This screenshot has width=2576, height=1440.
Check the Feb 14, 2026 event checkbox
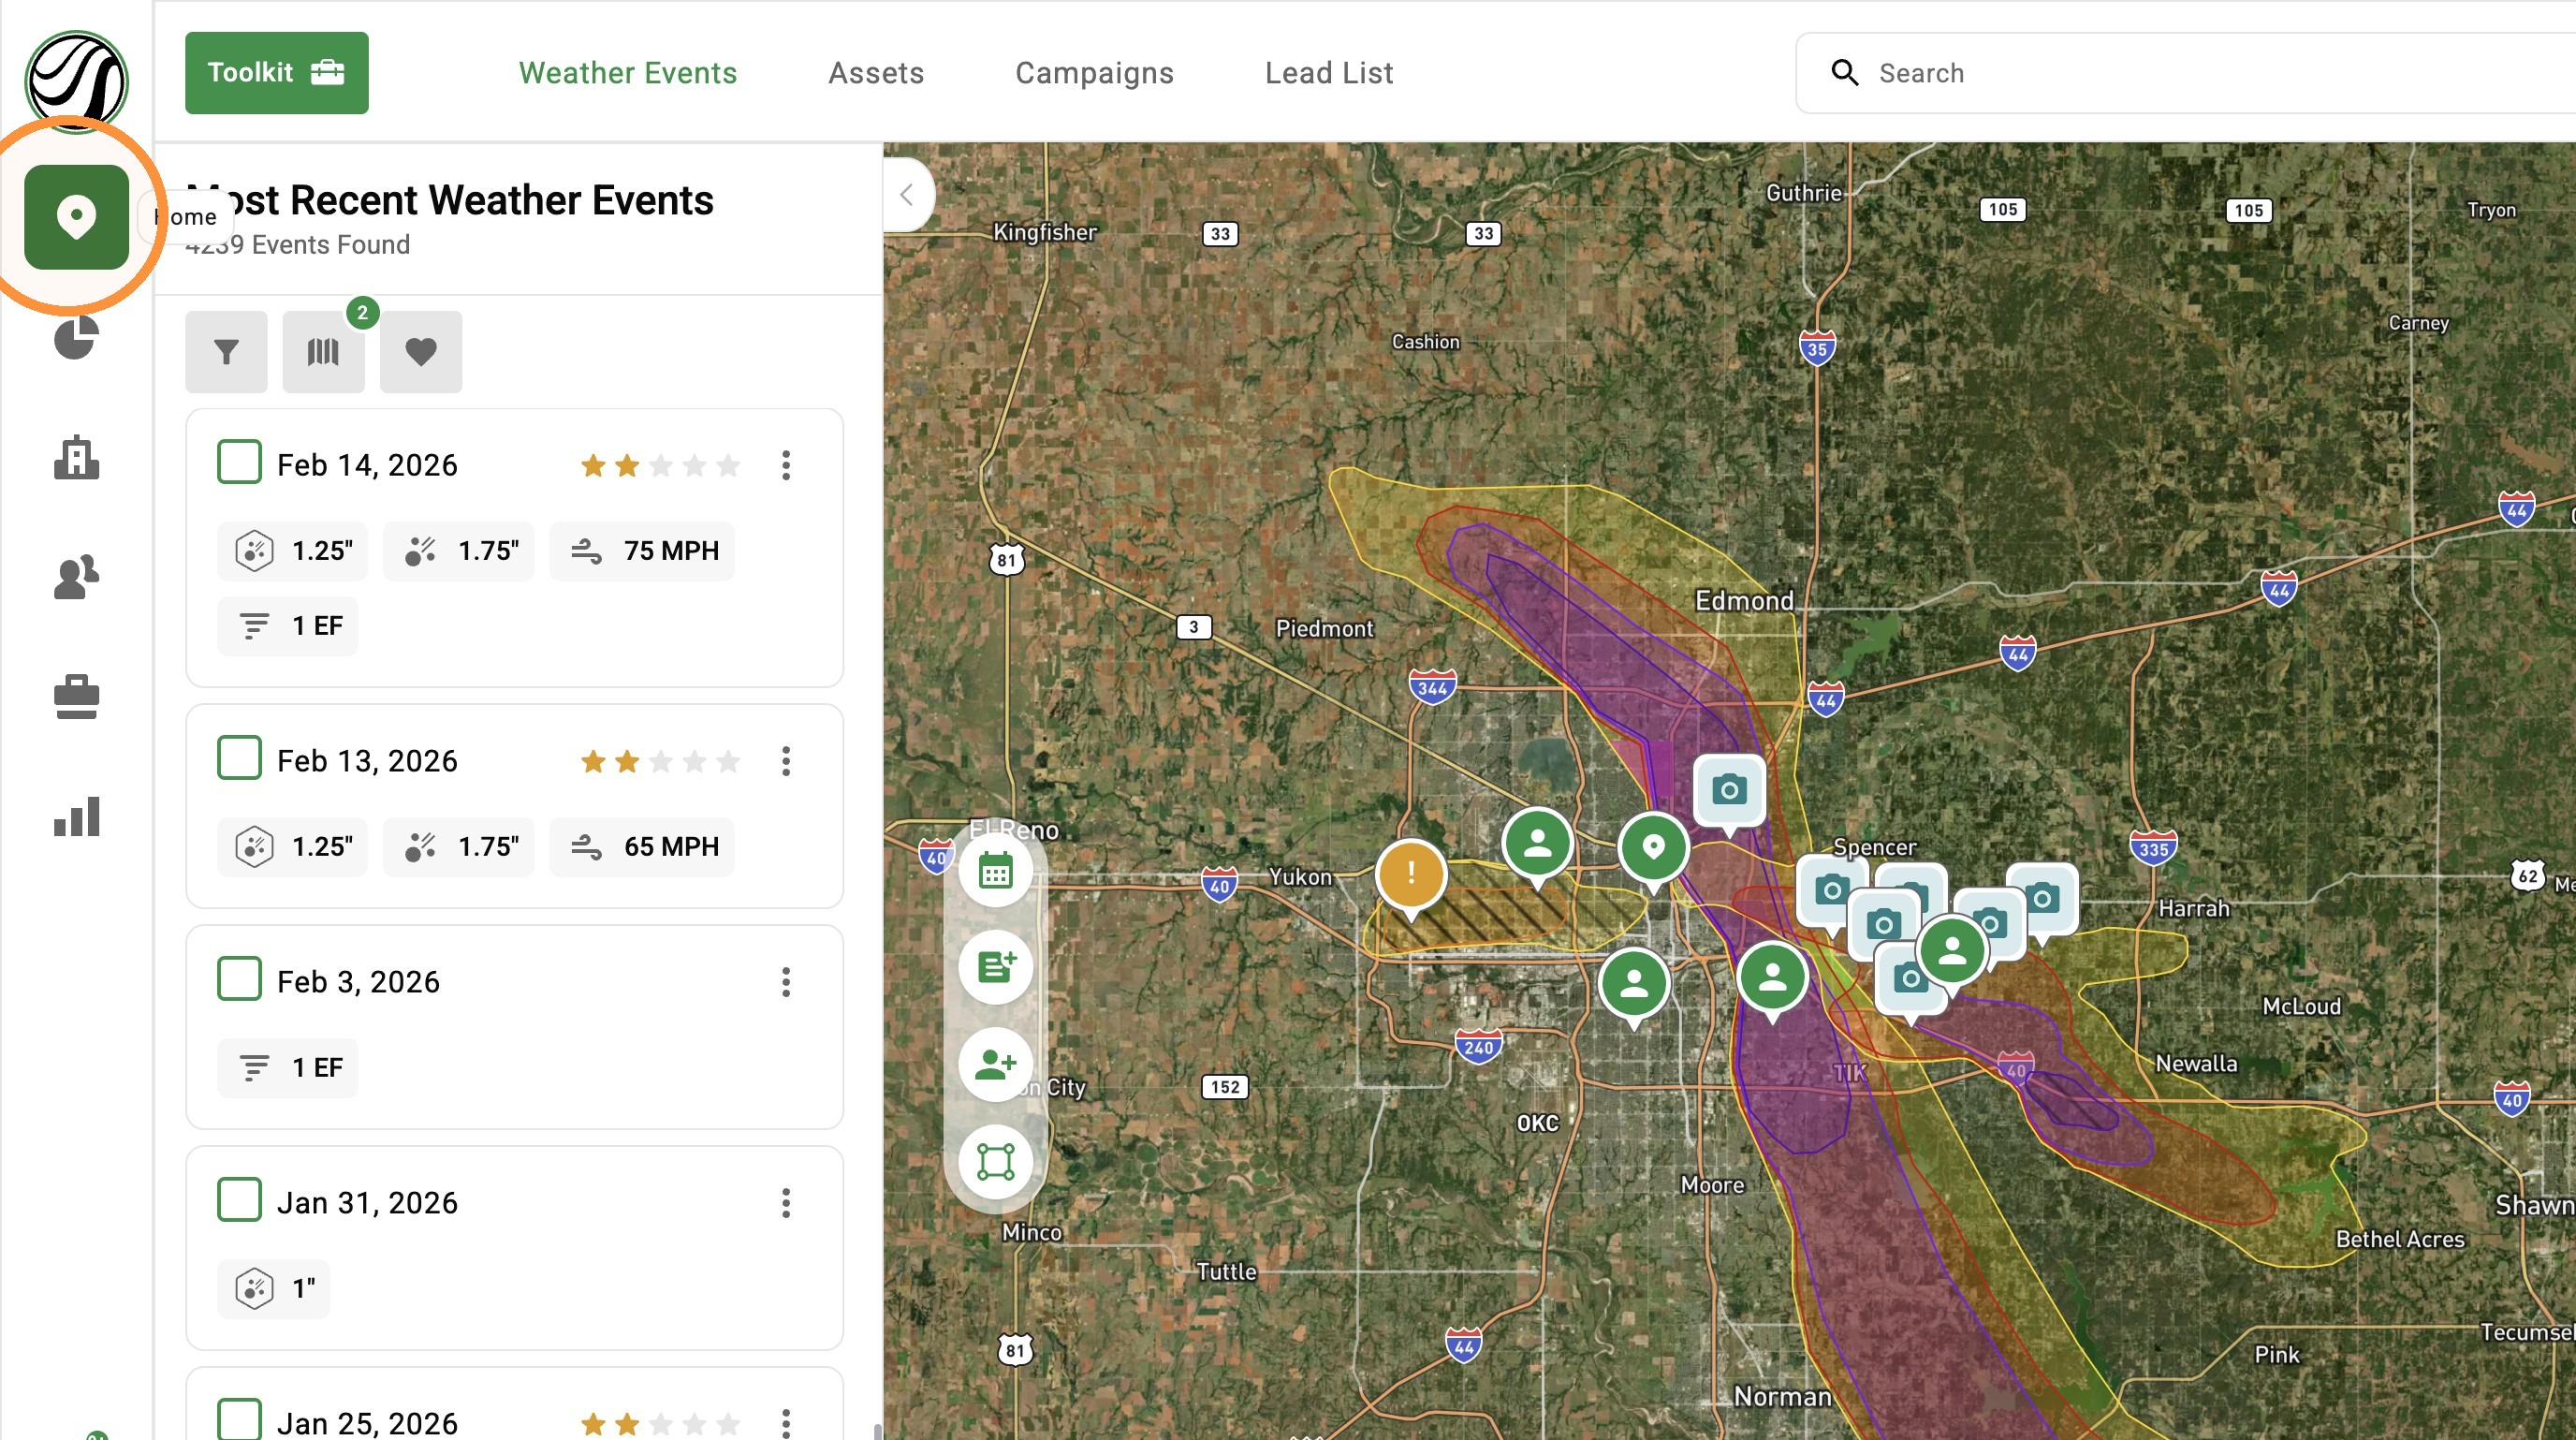239,462
